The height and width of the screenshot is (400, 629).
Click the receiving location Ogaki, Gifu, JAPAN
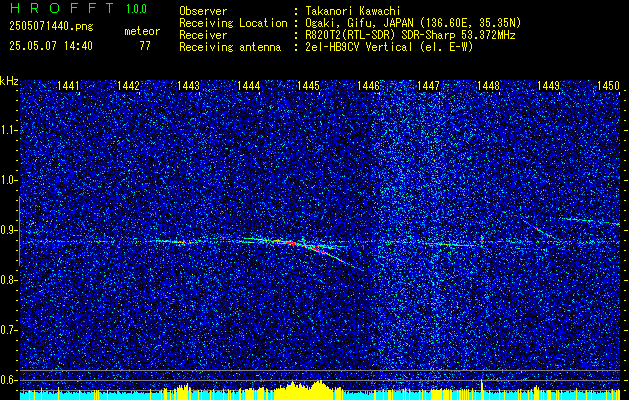361,23
